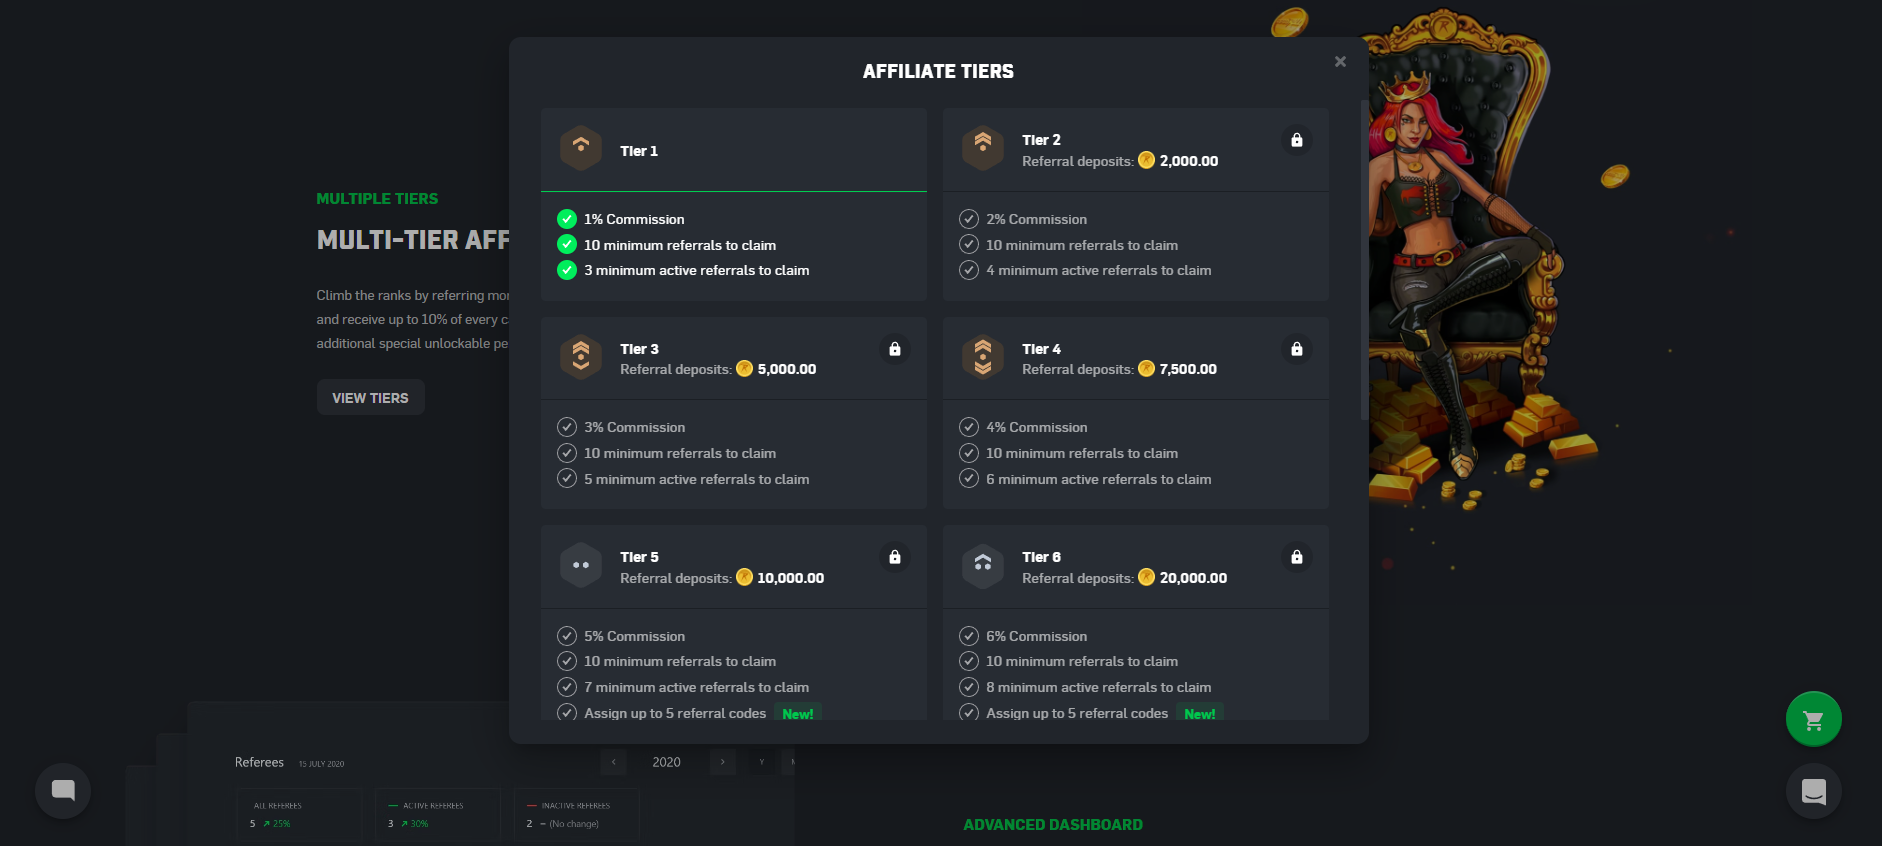
Task: Click the Tier 5 rank badge icon
Action: click(580, 566)
